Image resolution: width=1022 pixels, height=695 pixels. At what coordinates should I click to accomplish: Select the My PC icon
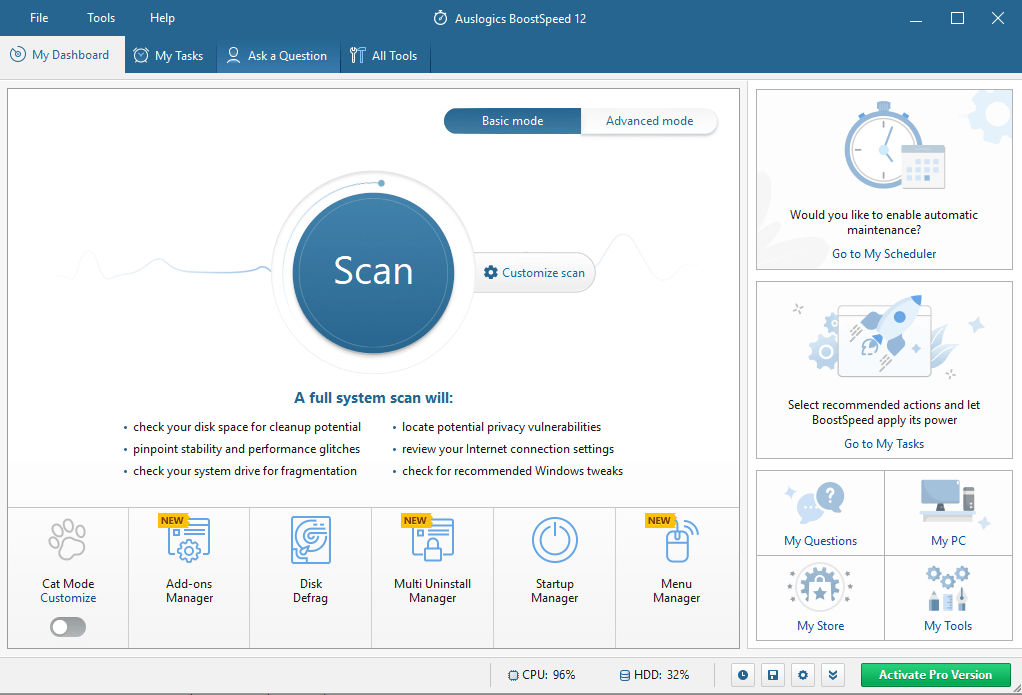(947, 512)
